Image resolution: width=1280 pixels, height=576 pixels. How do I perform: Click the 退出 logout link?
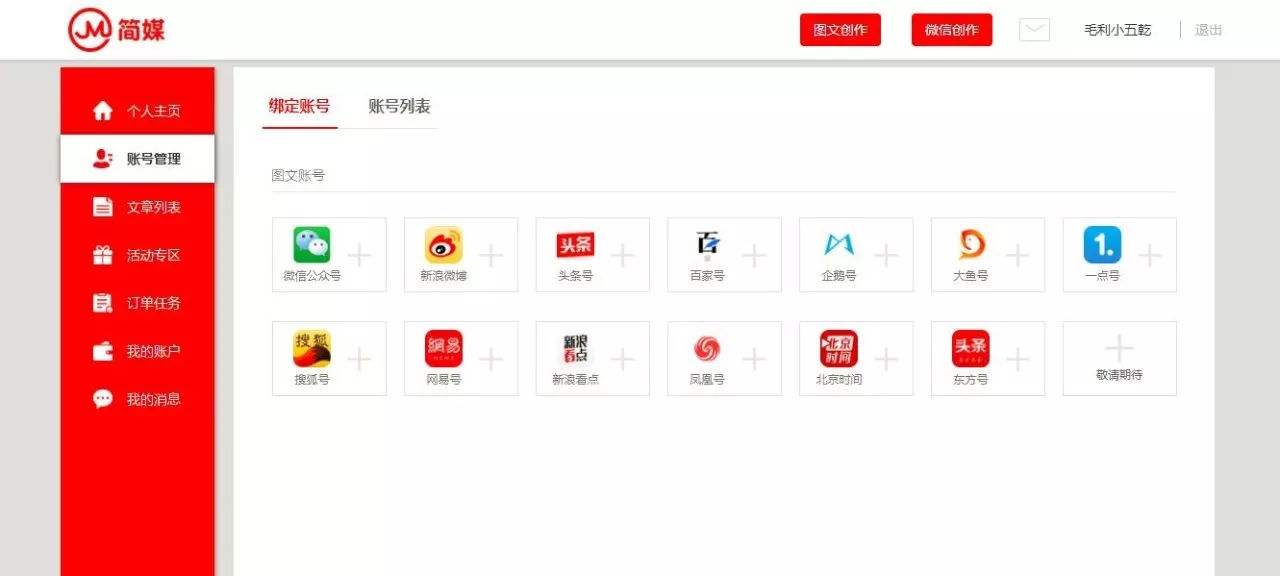pyautogui.click(x=1208, y=30)
